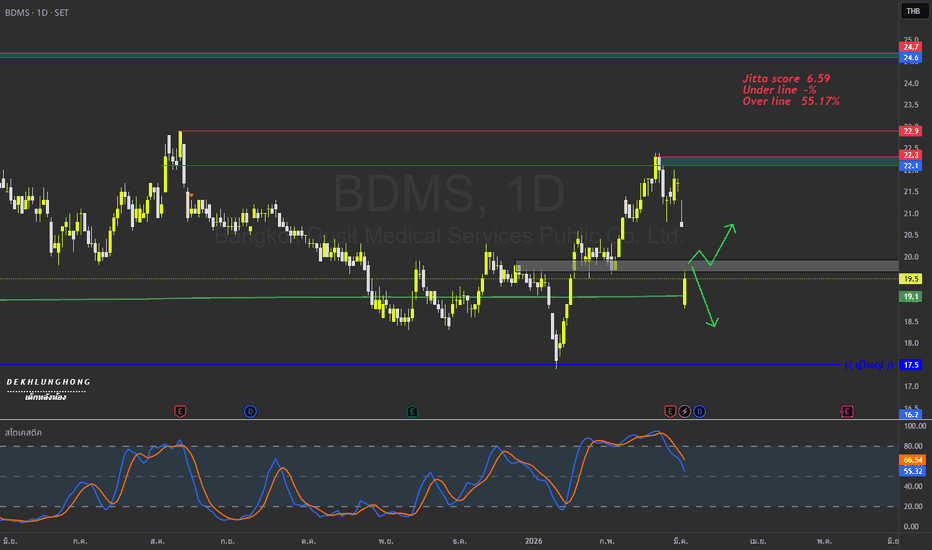Click the 'Jitta score 6.59' text

pos(786,78)
